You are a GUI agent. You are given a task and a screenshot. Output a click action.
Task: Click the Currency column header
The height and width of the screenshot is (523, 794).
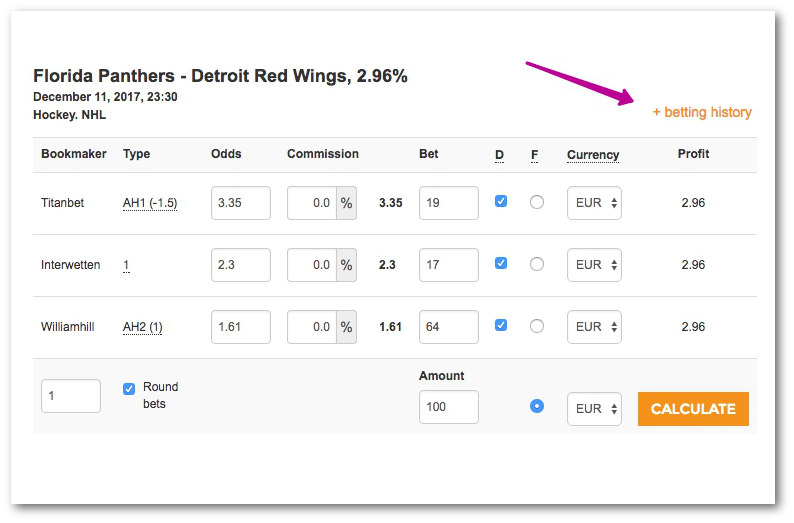tap(593, 154)
